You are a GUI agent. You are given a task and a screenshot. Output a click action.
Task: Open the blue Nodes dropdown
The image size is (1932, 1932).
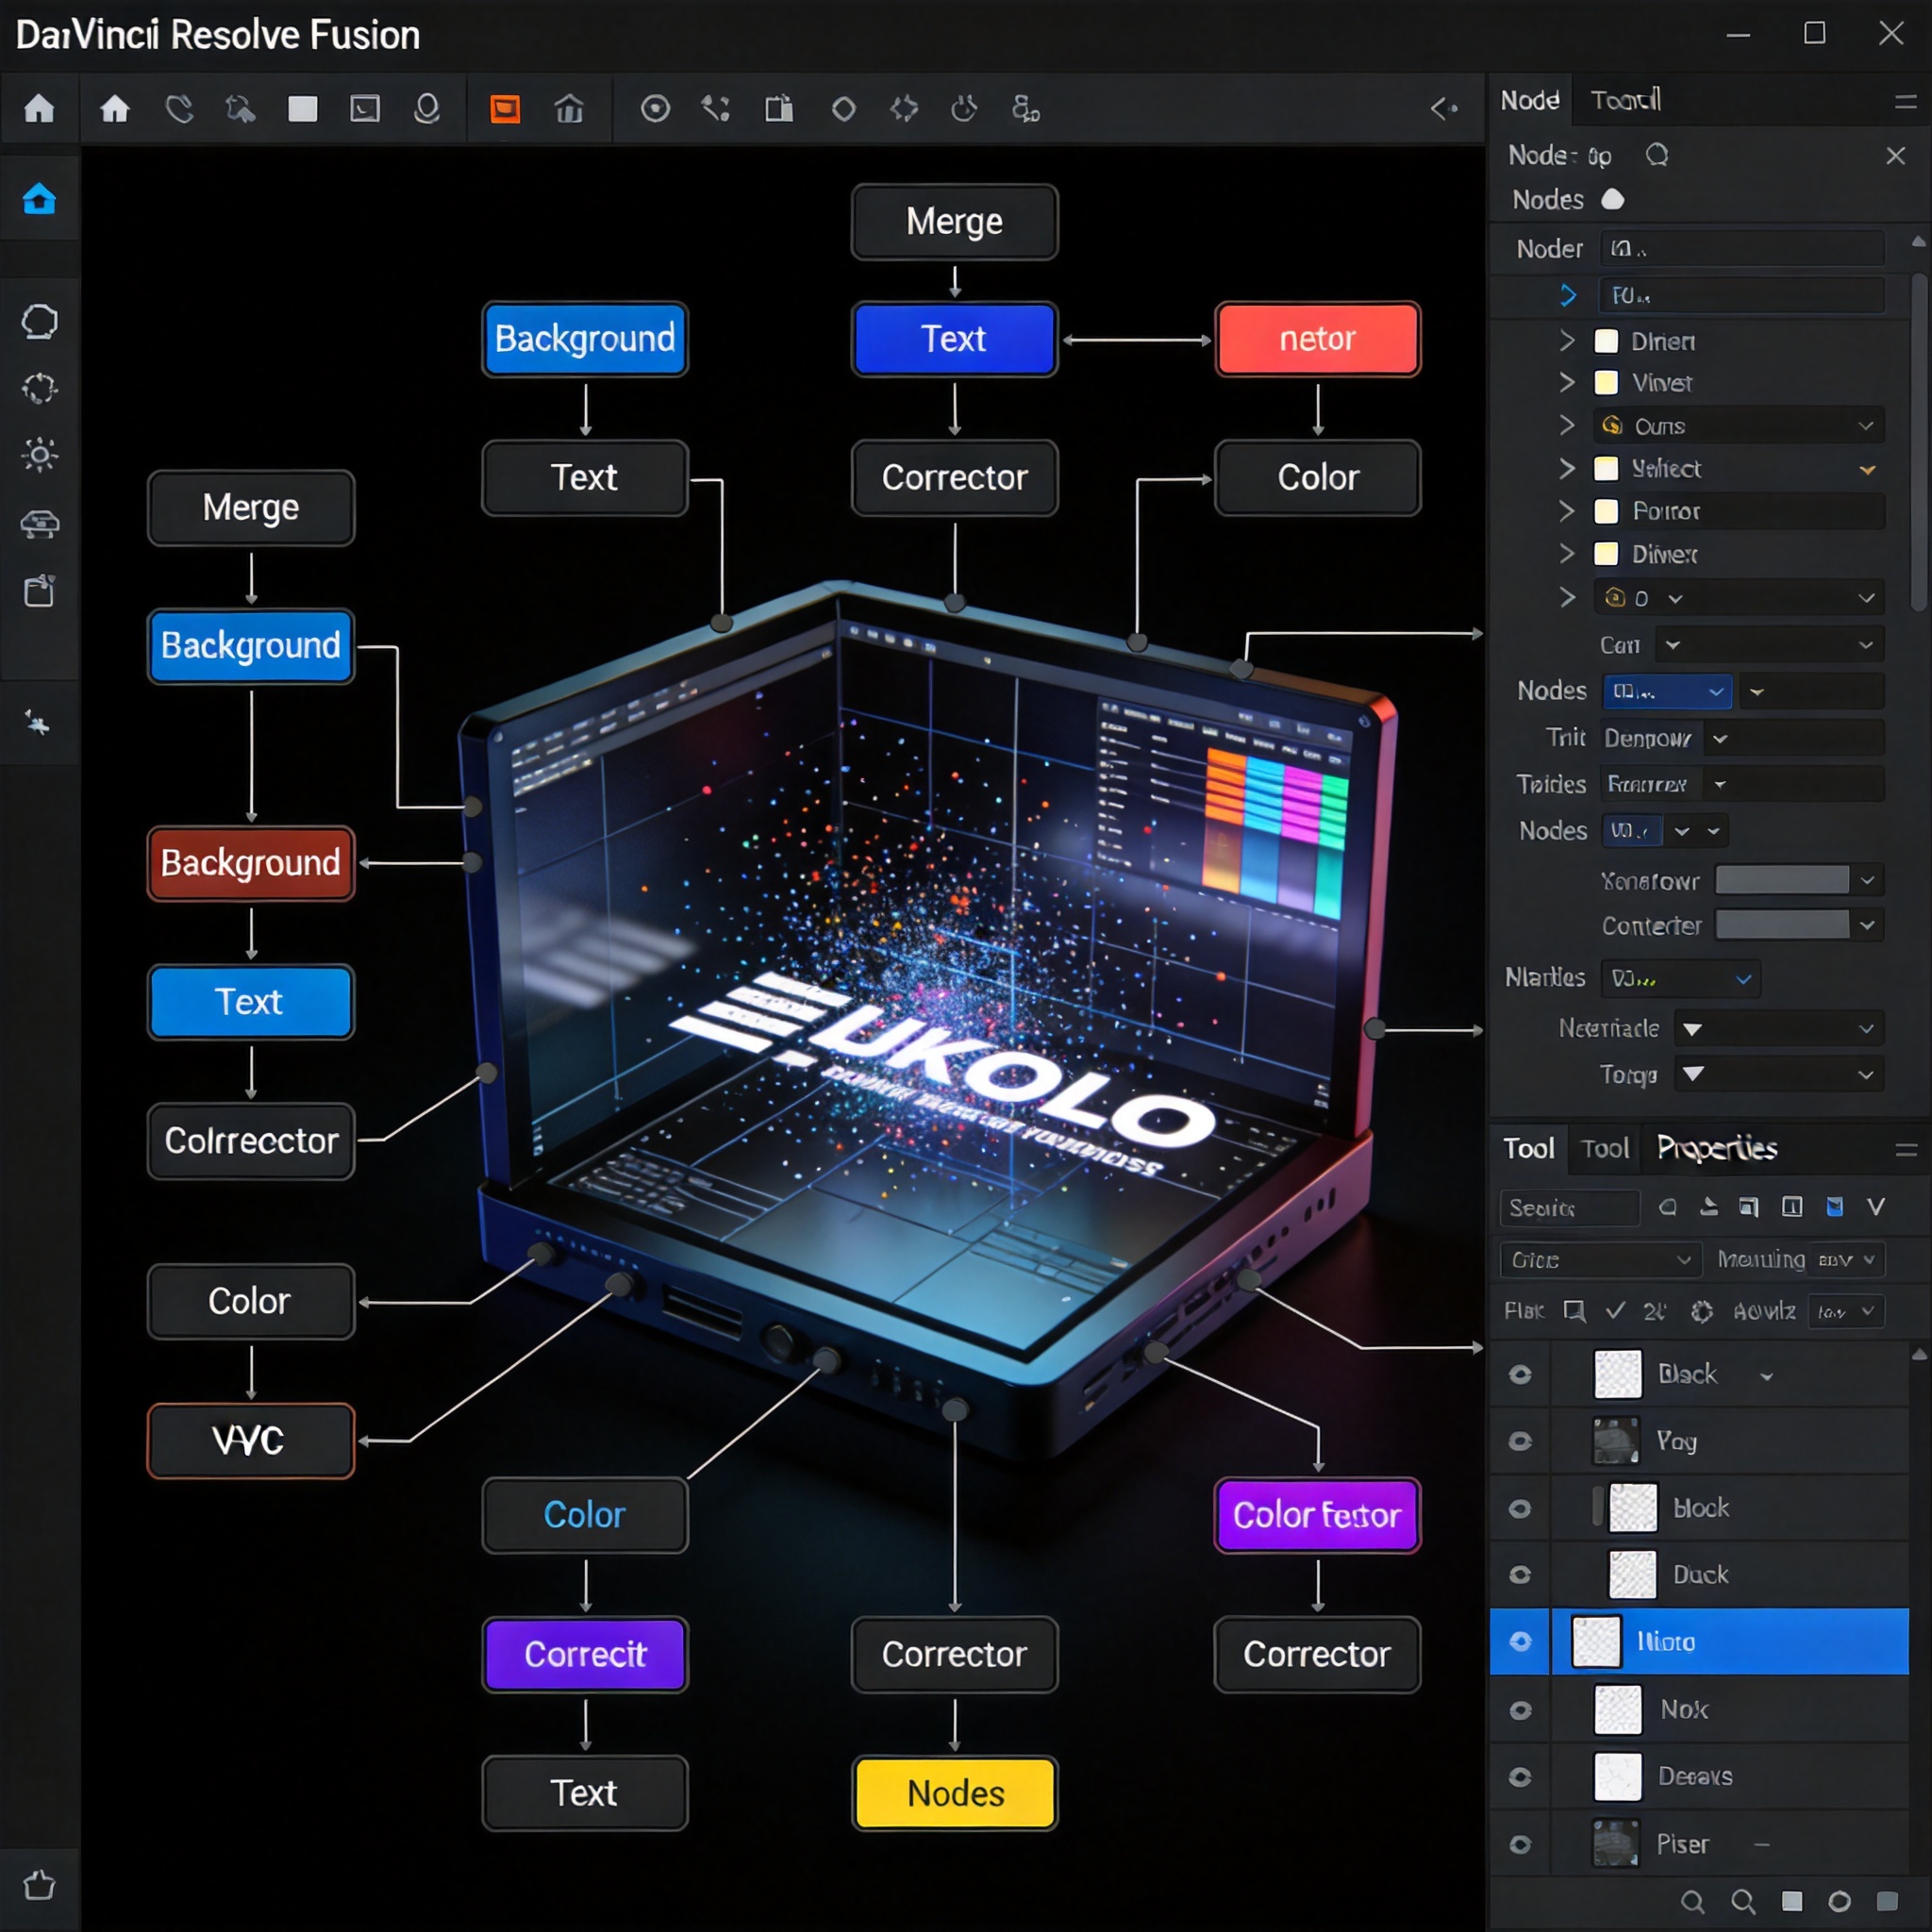point(1667,691)
